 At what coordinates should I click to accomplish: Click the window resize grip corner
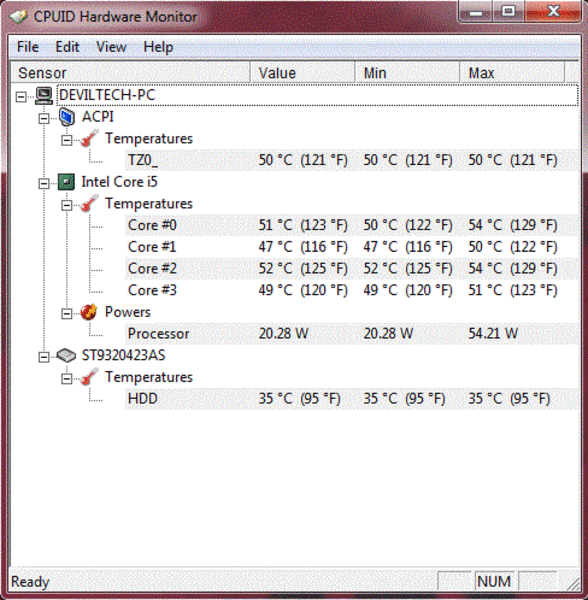pos(573,584)
